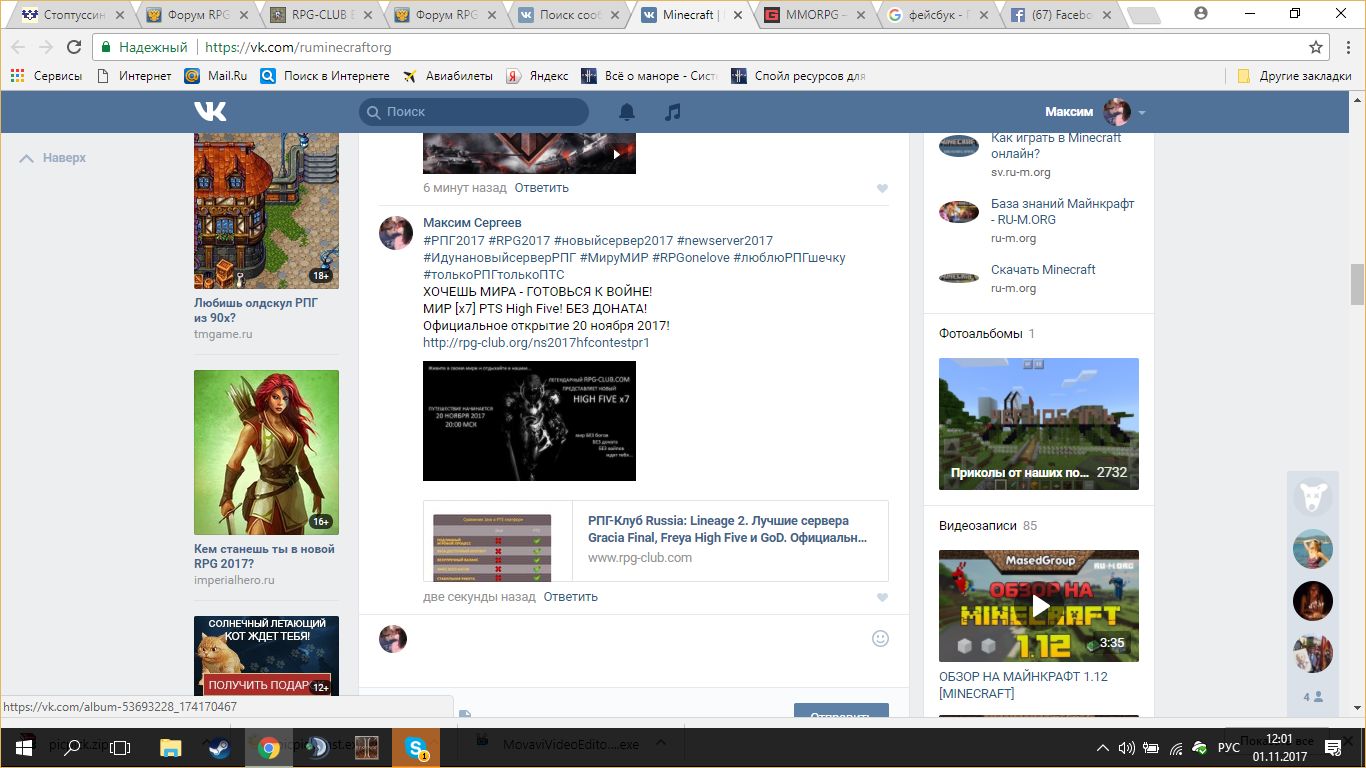Show hidden system tray icons chevron
This screenshot has width=1366, height=768.
pos(1103,748)
